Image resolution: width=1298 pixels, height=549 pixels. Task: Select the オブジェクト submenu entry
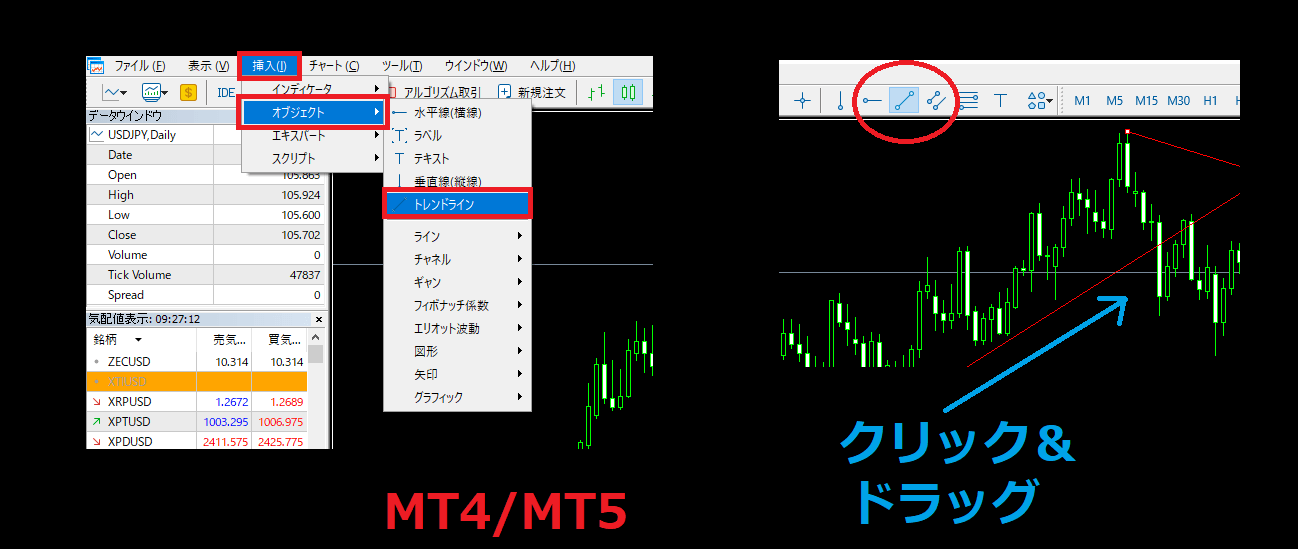(314, 112)
